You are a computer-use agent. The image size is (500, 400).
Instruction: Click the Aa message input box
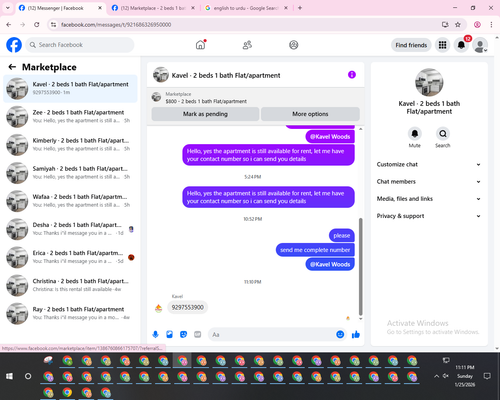(272, 334)
